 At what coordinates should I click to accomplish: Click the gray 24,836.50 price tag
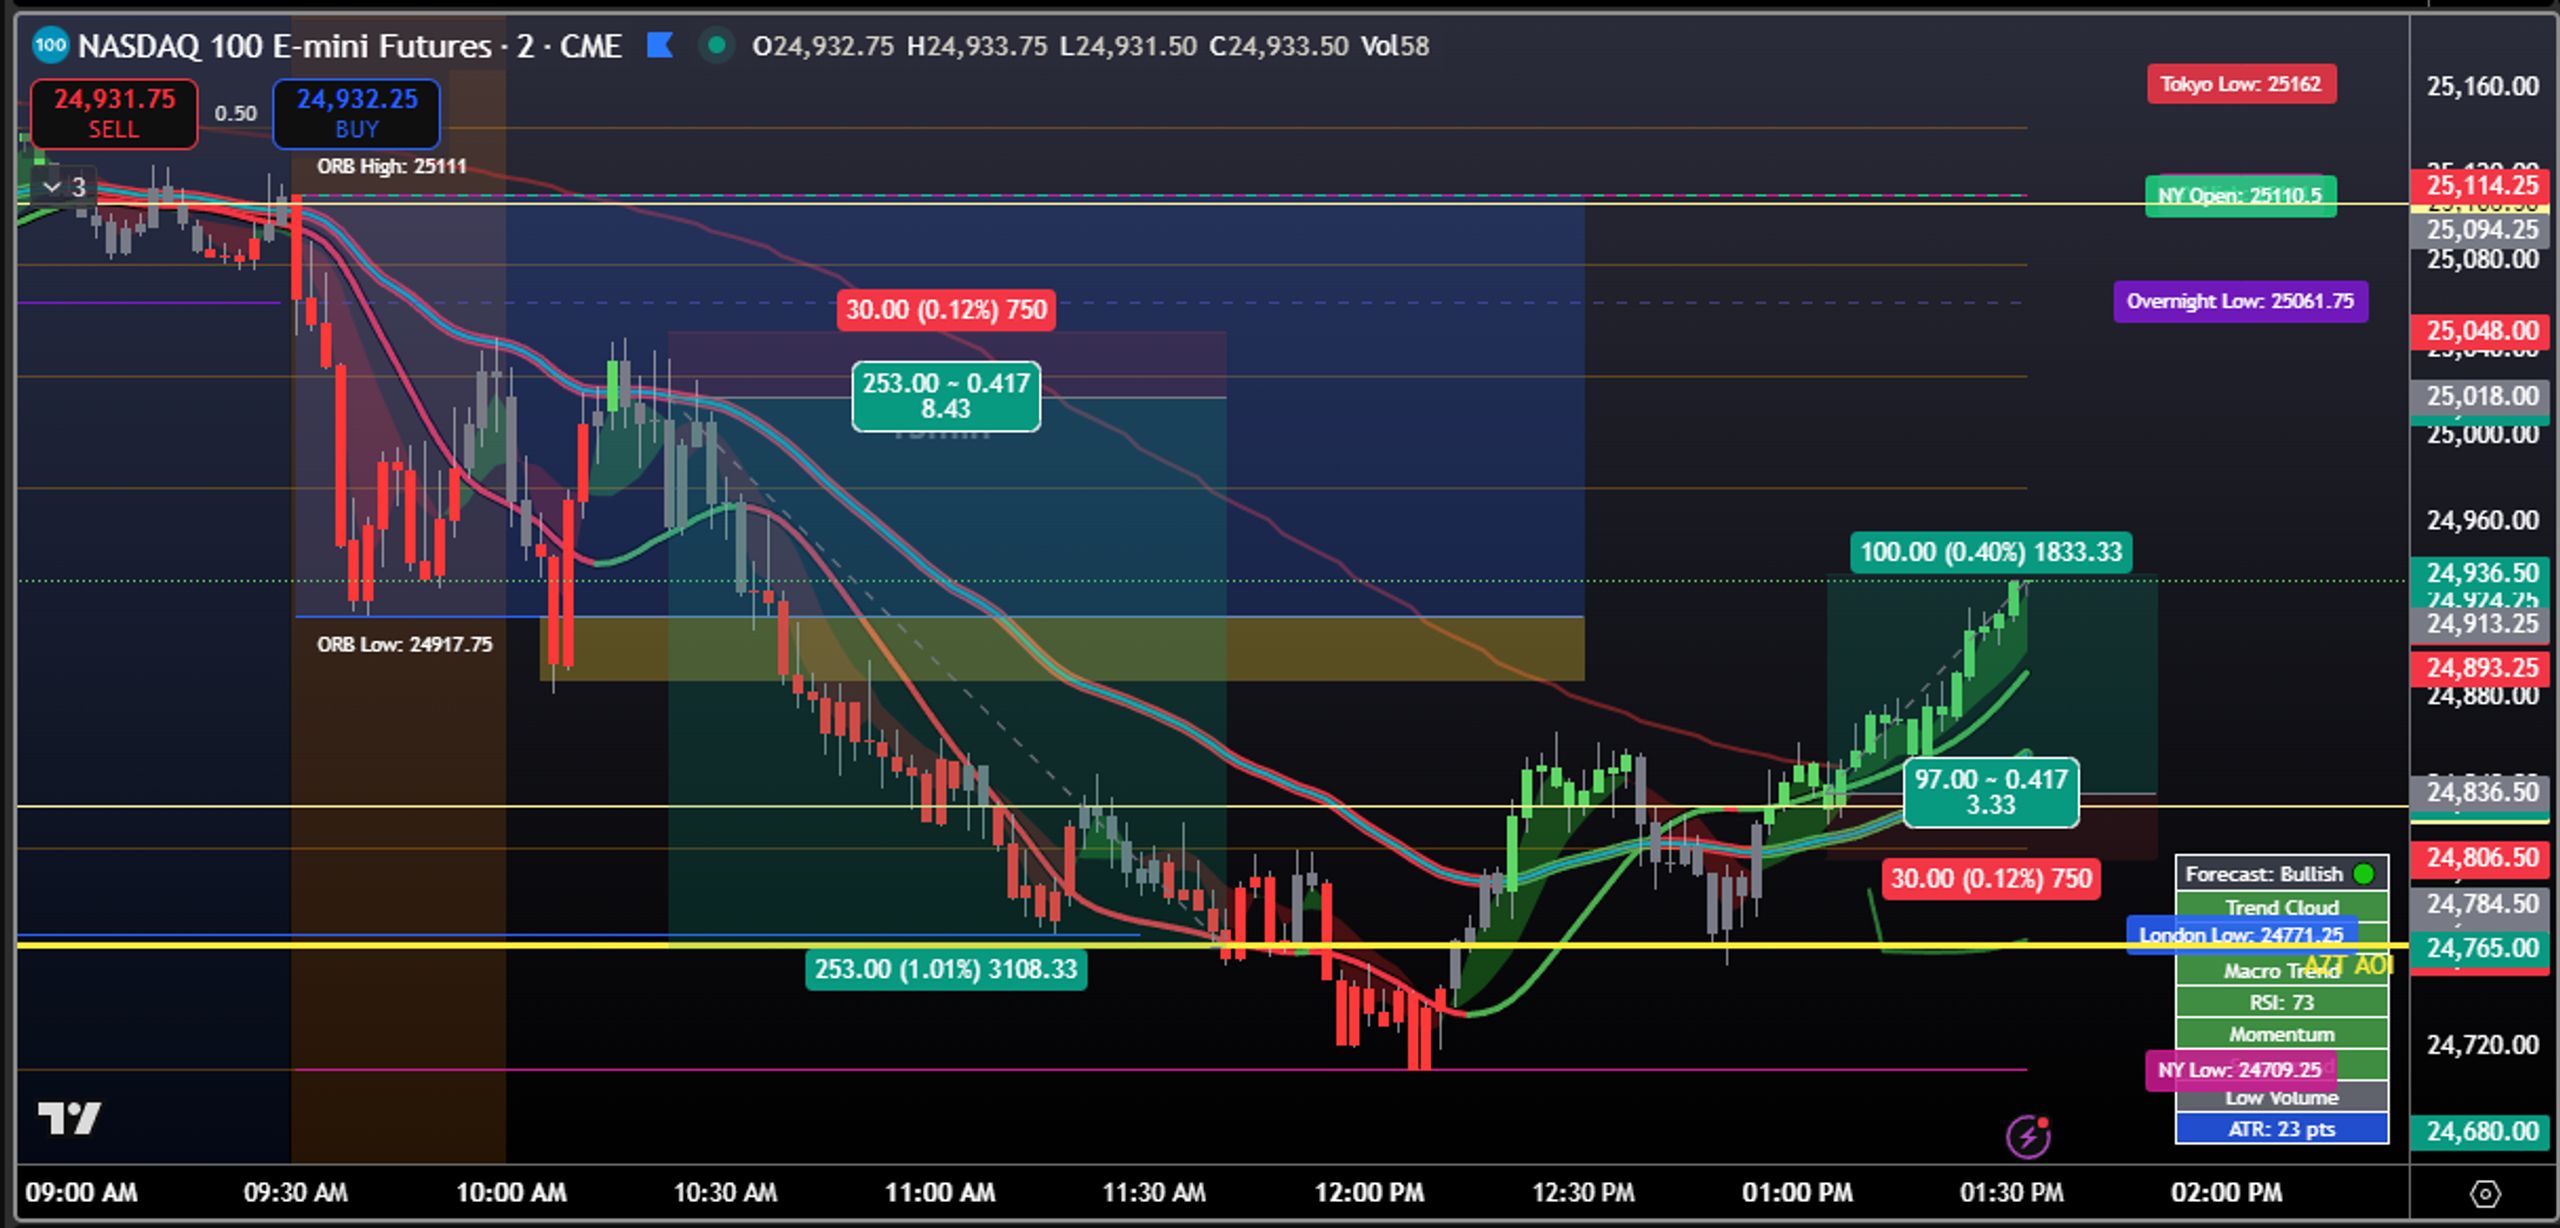coord(2482,792)
